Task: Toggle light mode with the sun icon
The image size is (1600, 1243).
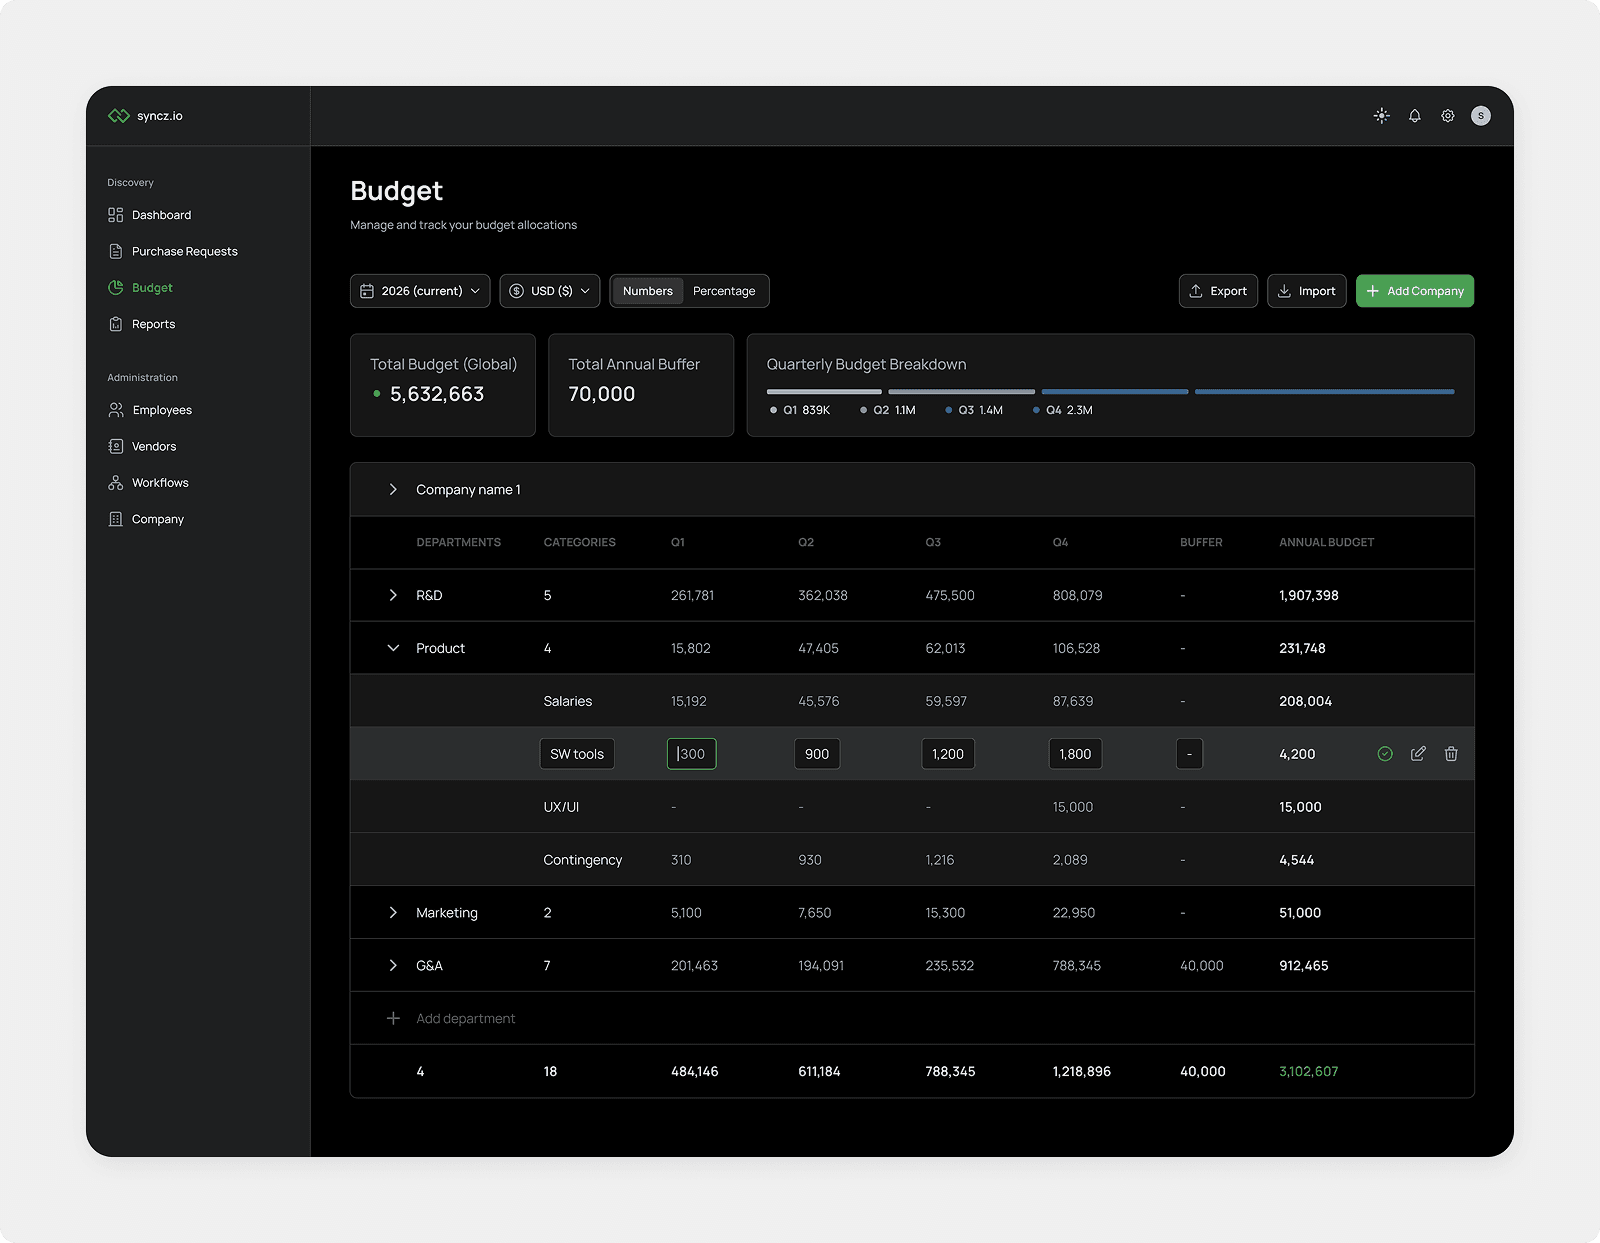Action: pyautogui.click(x=1381, y=115)
